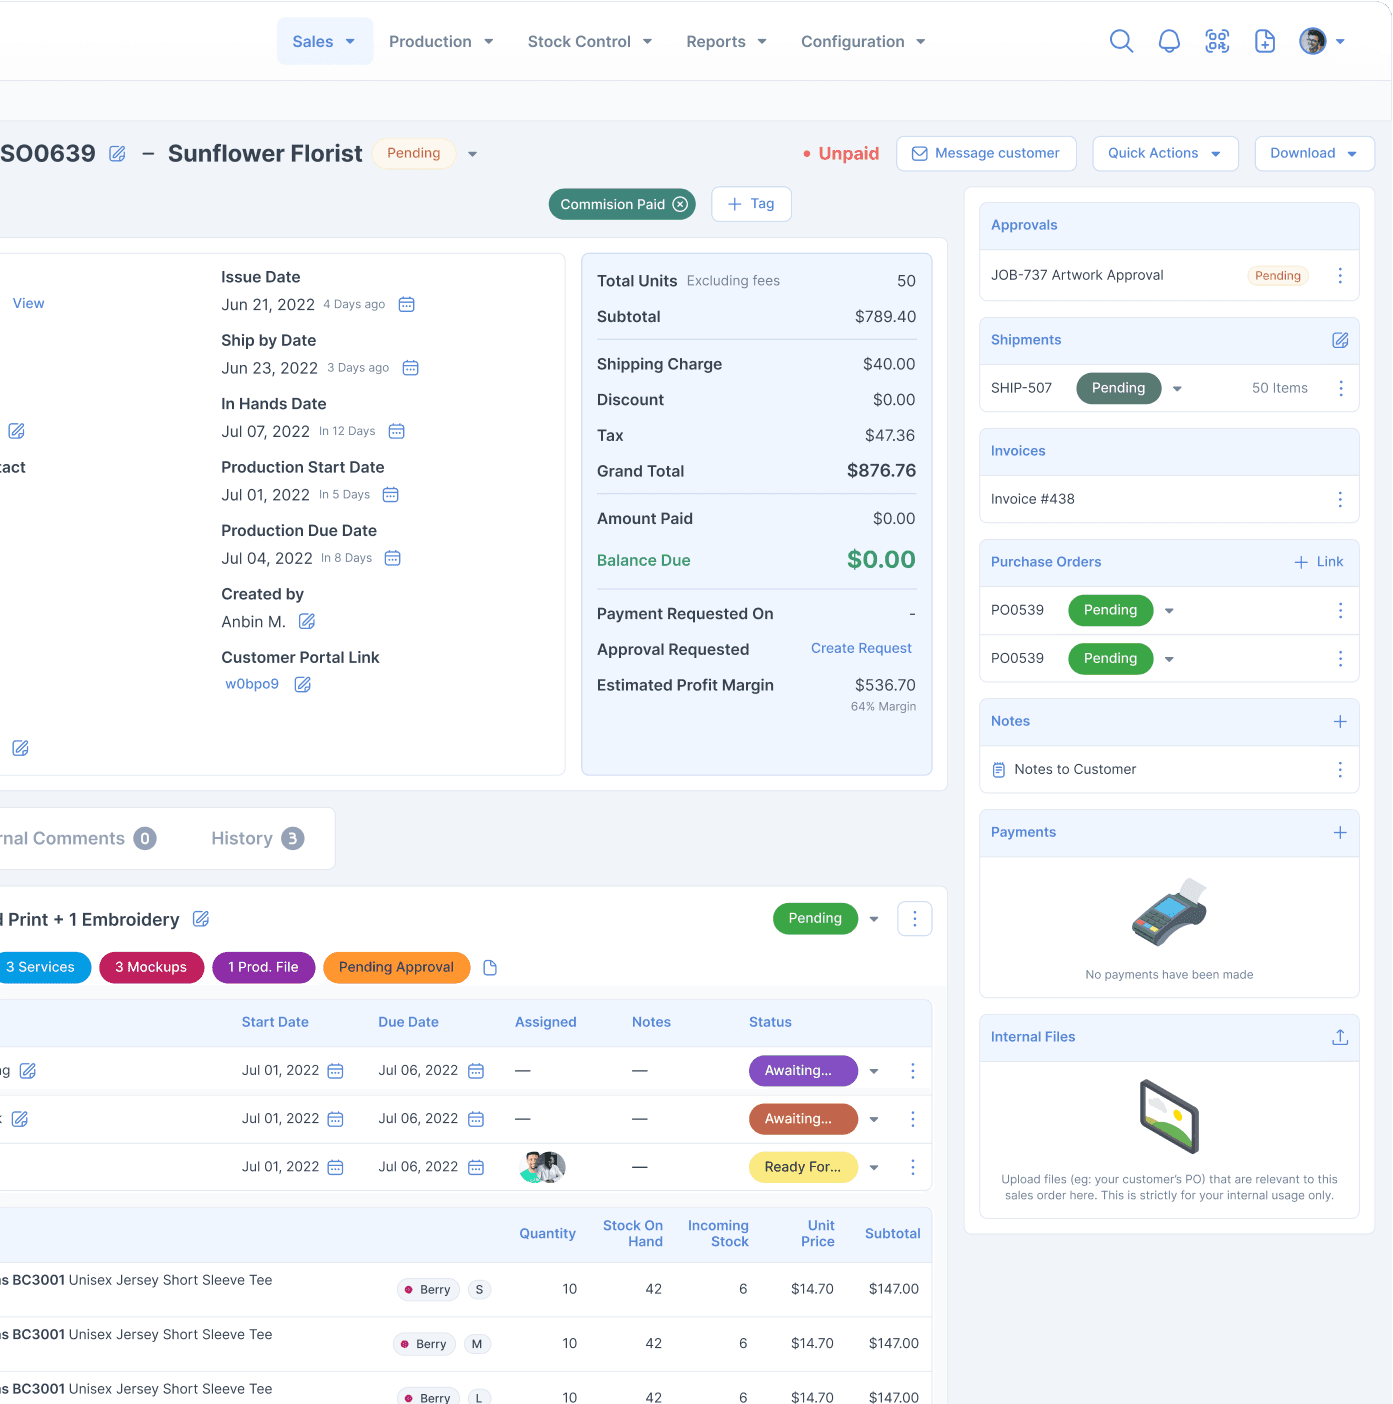Open the notifications bell

1169,41
